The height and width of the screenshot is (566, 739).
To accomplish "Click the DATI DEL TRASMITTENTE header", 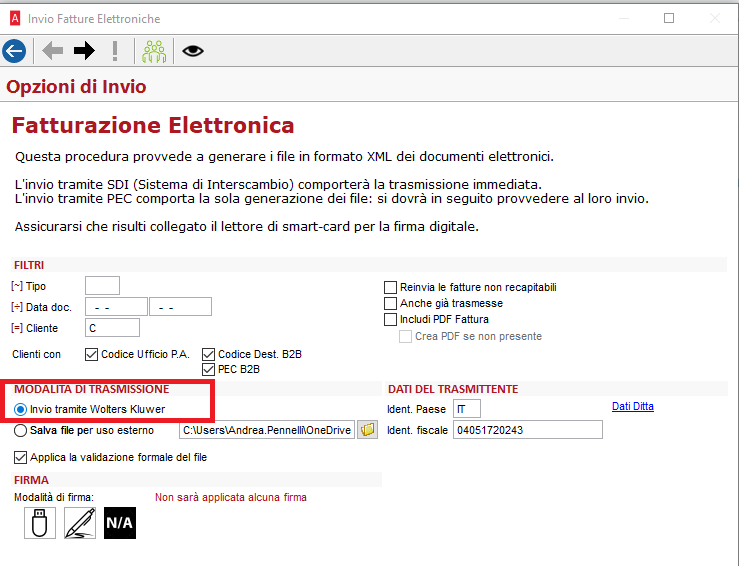I will (453, 389).
